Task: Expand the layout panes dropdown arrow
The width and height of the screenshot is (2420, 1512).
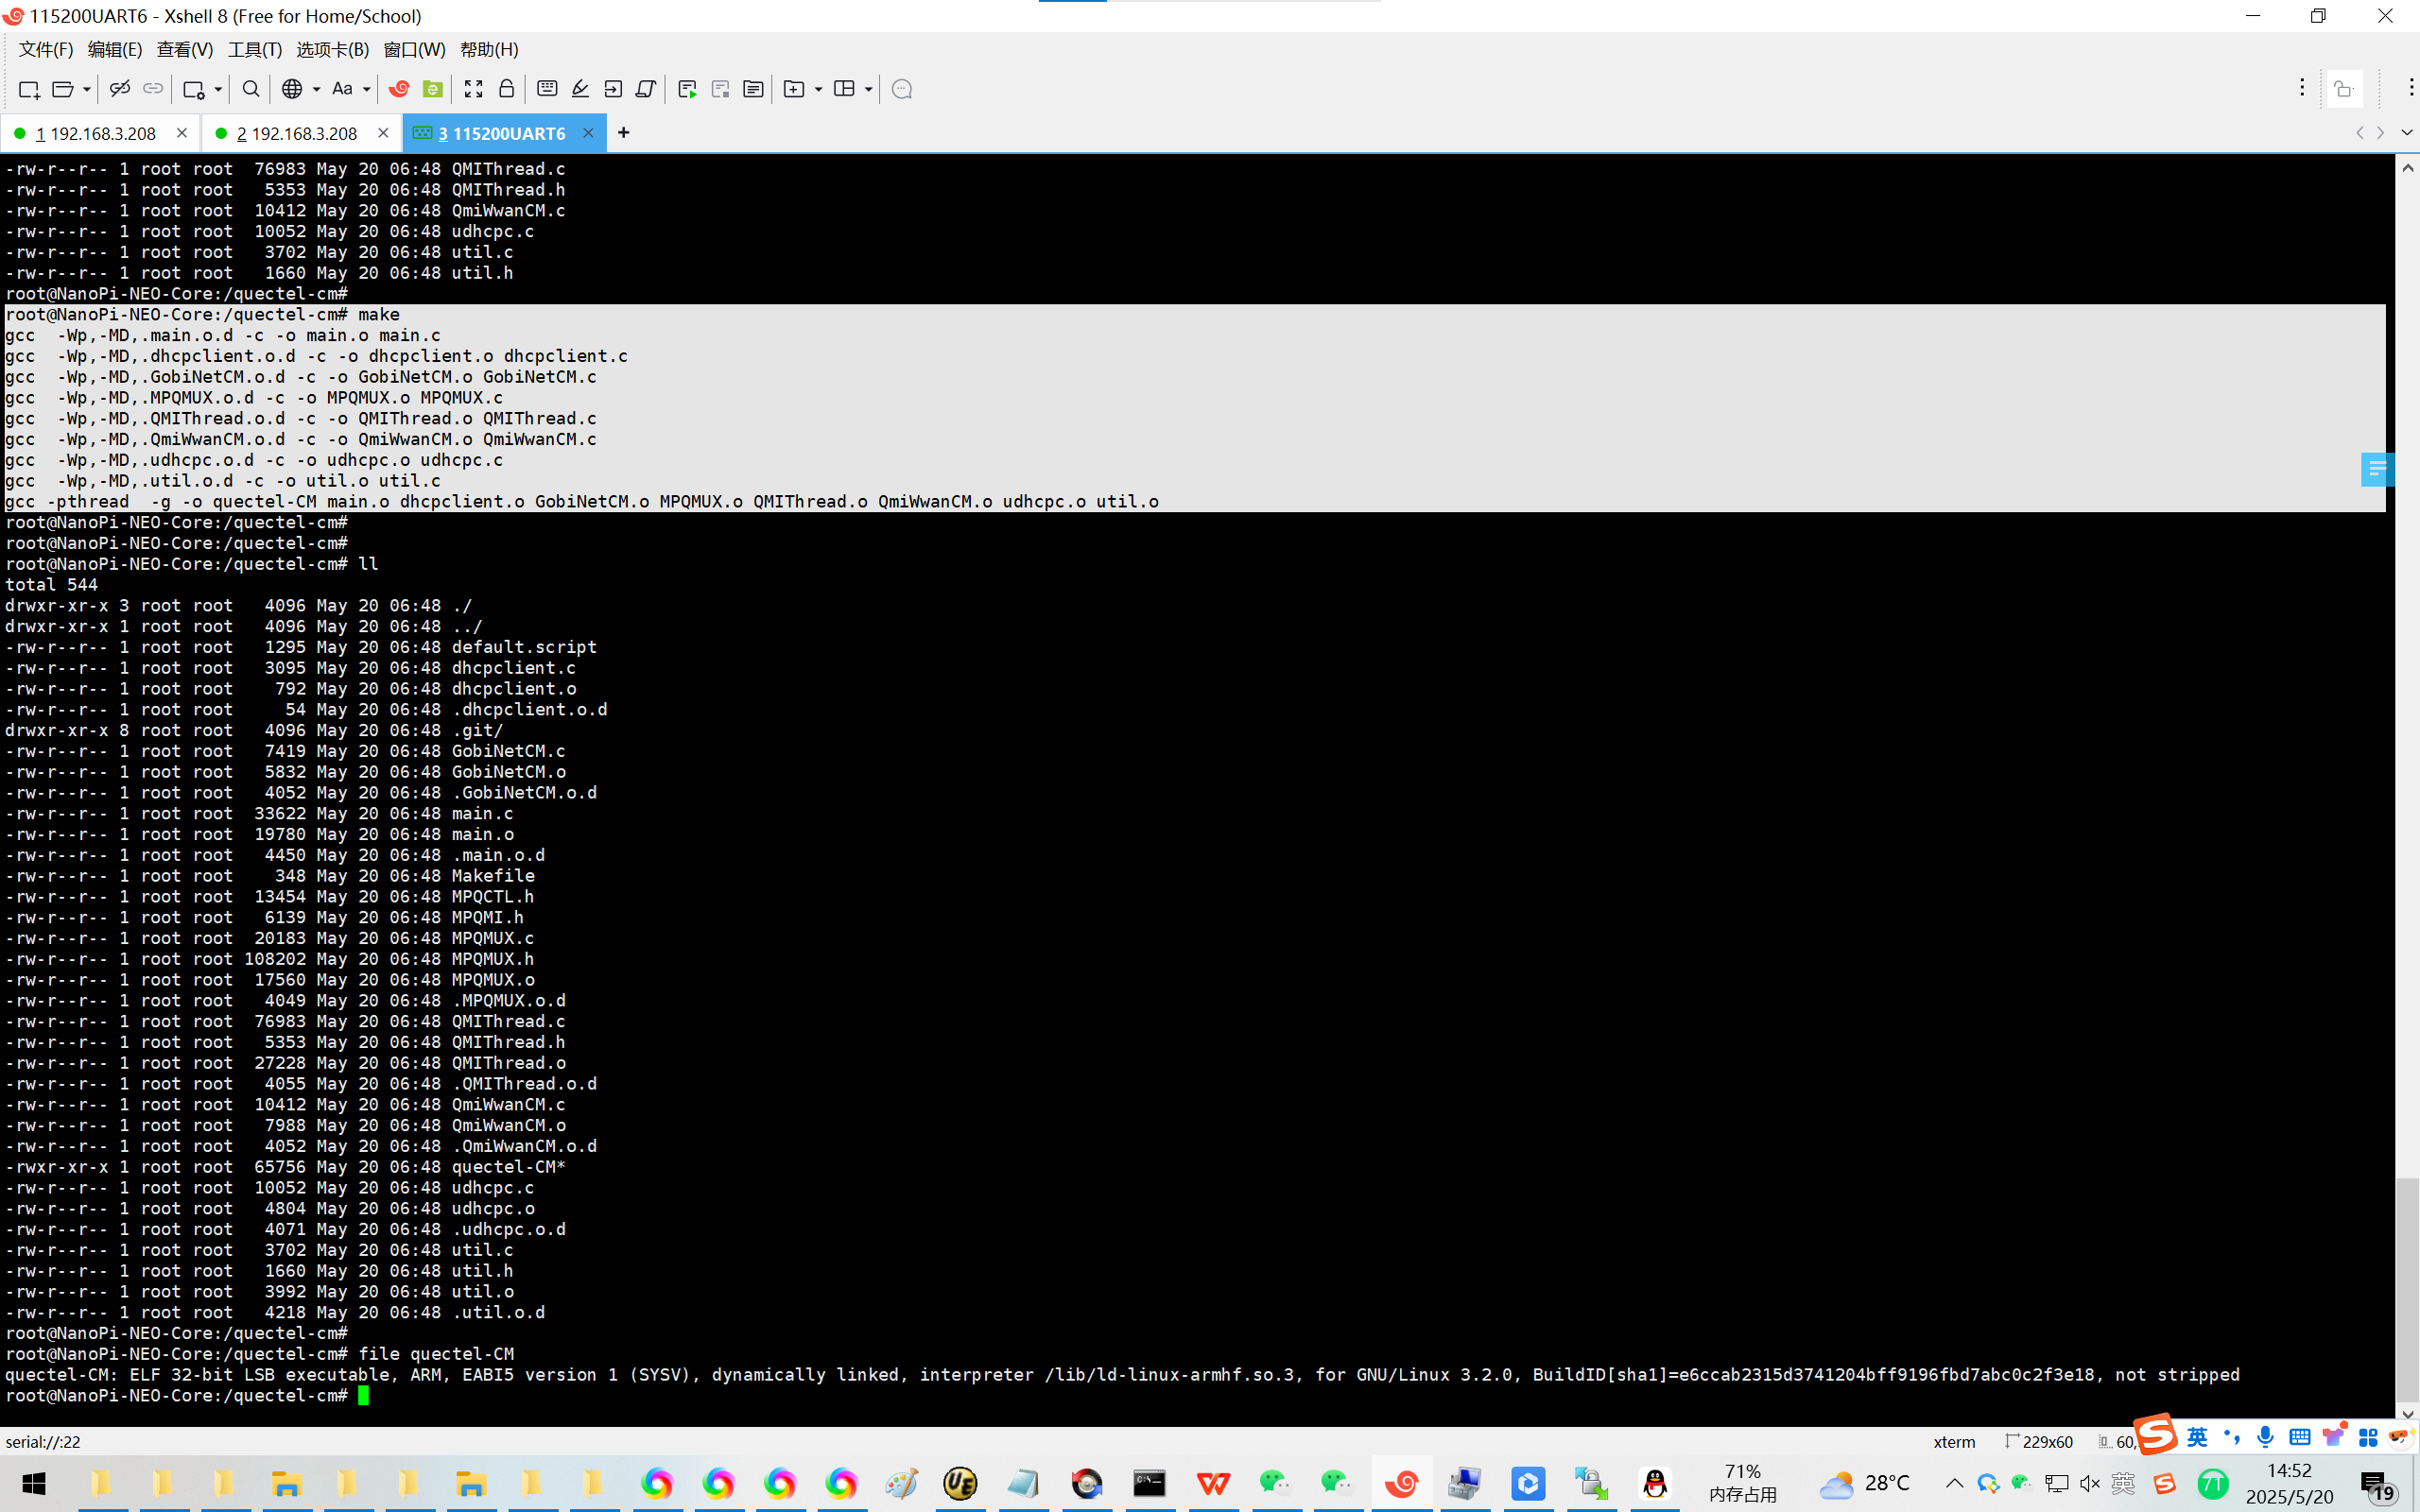Action: [x=868, y=89]
